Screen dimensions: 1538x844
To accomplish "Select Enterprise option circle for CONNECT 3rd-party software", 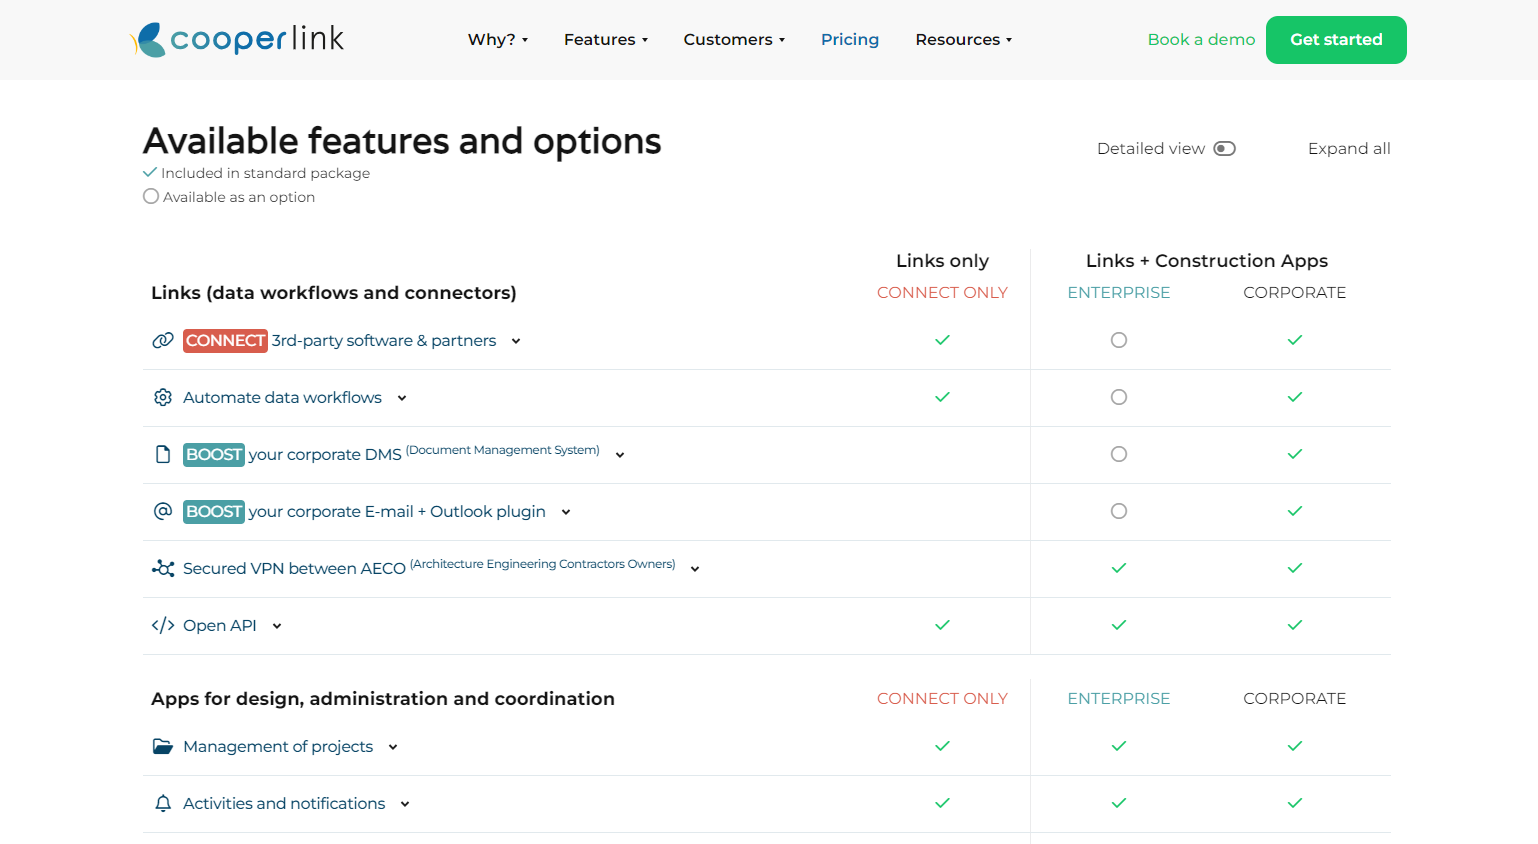I will click(1119, 340).
